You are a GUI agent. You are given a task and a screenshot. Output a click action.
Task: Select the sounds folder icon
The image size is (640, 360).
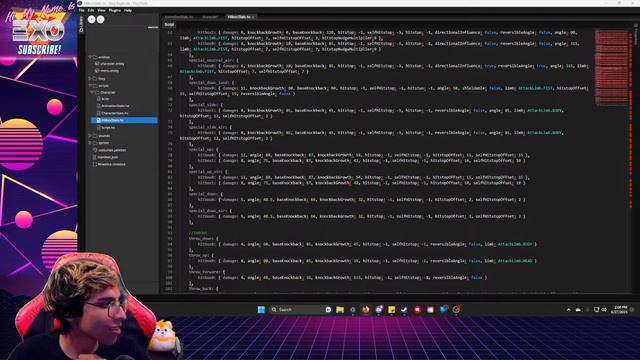(x=95, y=136)
